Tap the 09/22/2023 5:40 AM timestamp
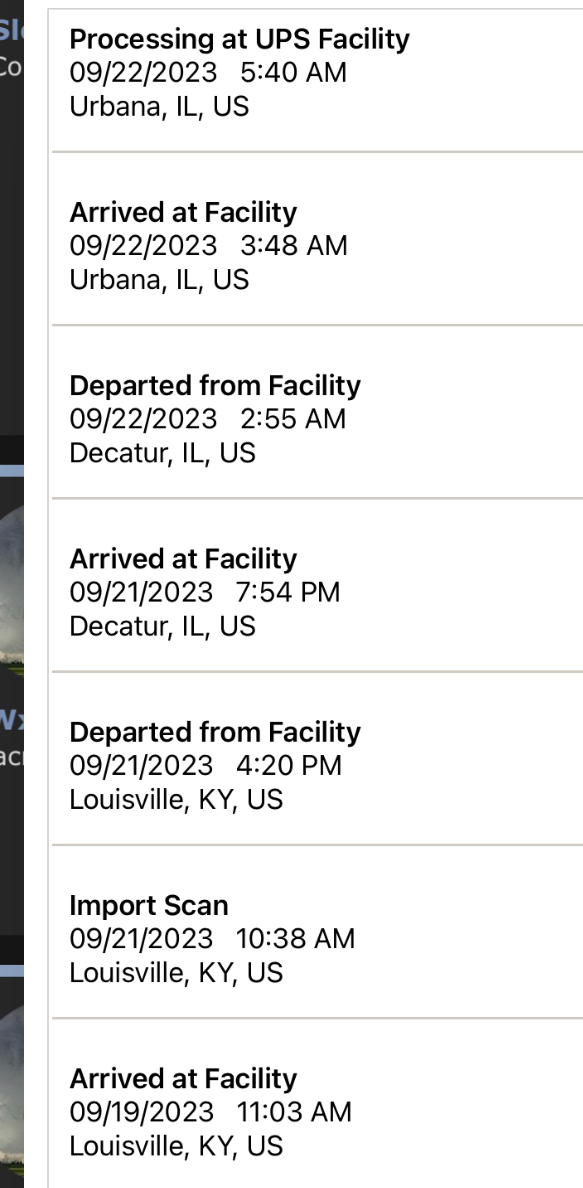 tap(208, 73)
